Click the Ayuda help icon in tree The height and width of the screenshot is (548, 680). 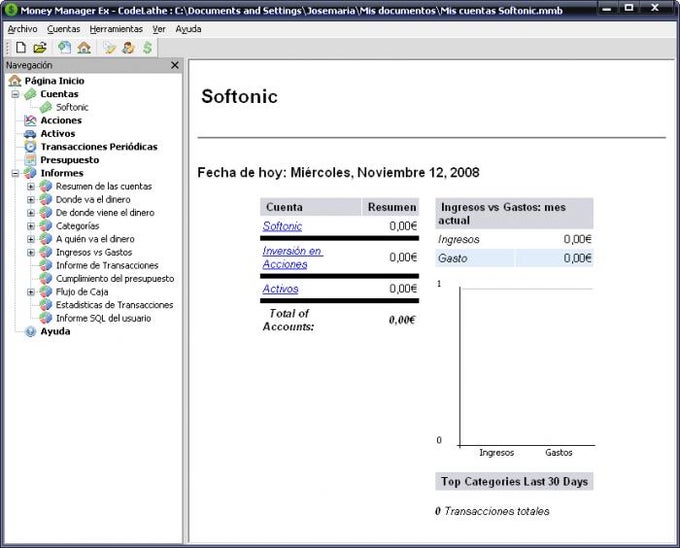coord(30,331)
